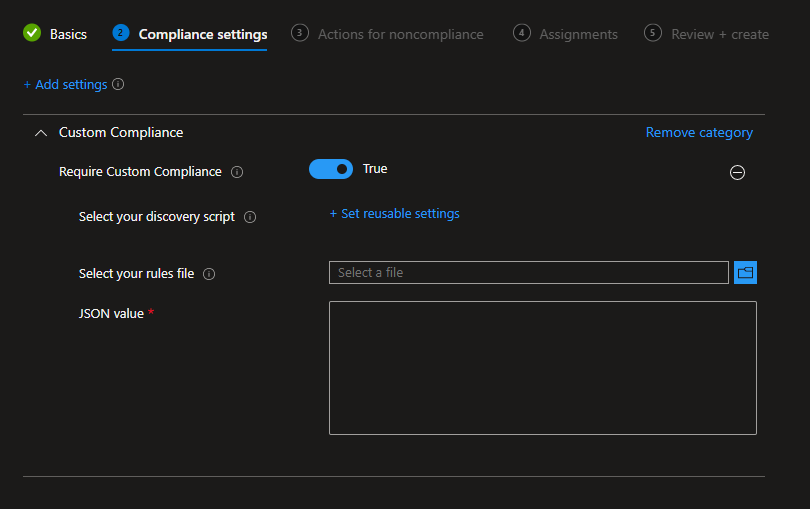Click info icon beside Add settings

118,85
